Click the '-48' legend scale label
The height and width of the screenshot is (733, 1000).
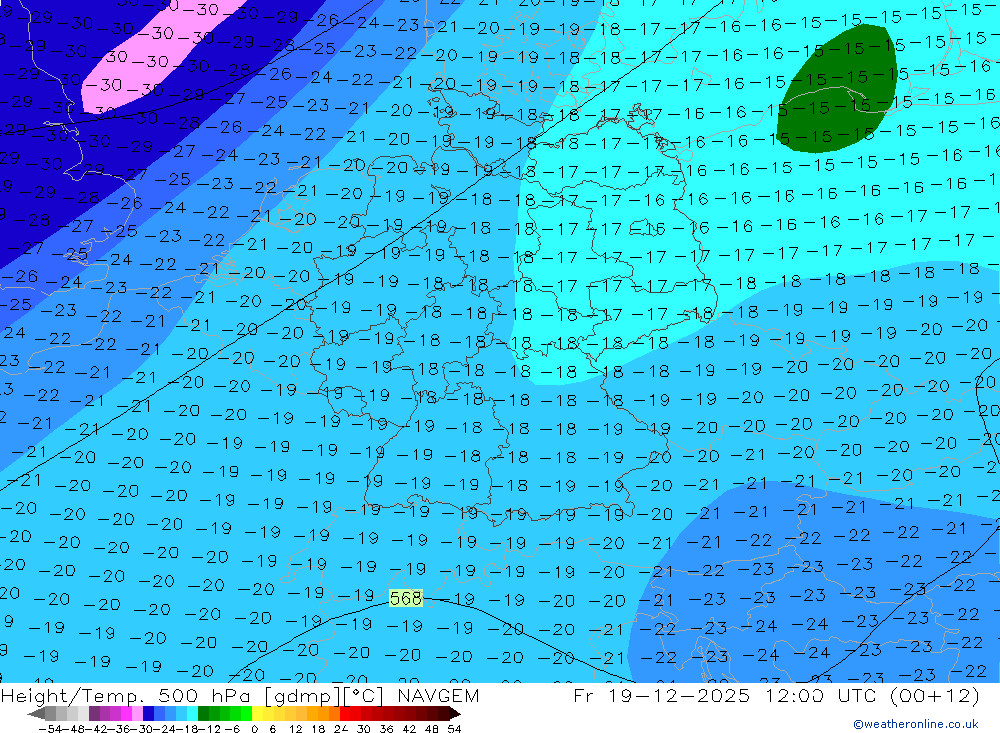tap(74, 729)
